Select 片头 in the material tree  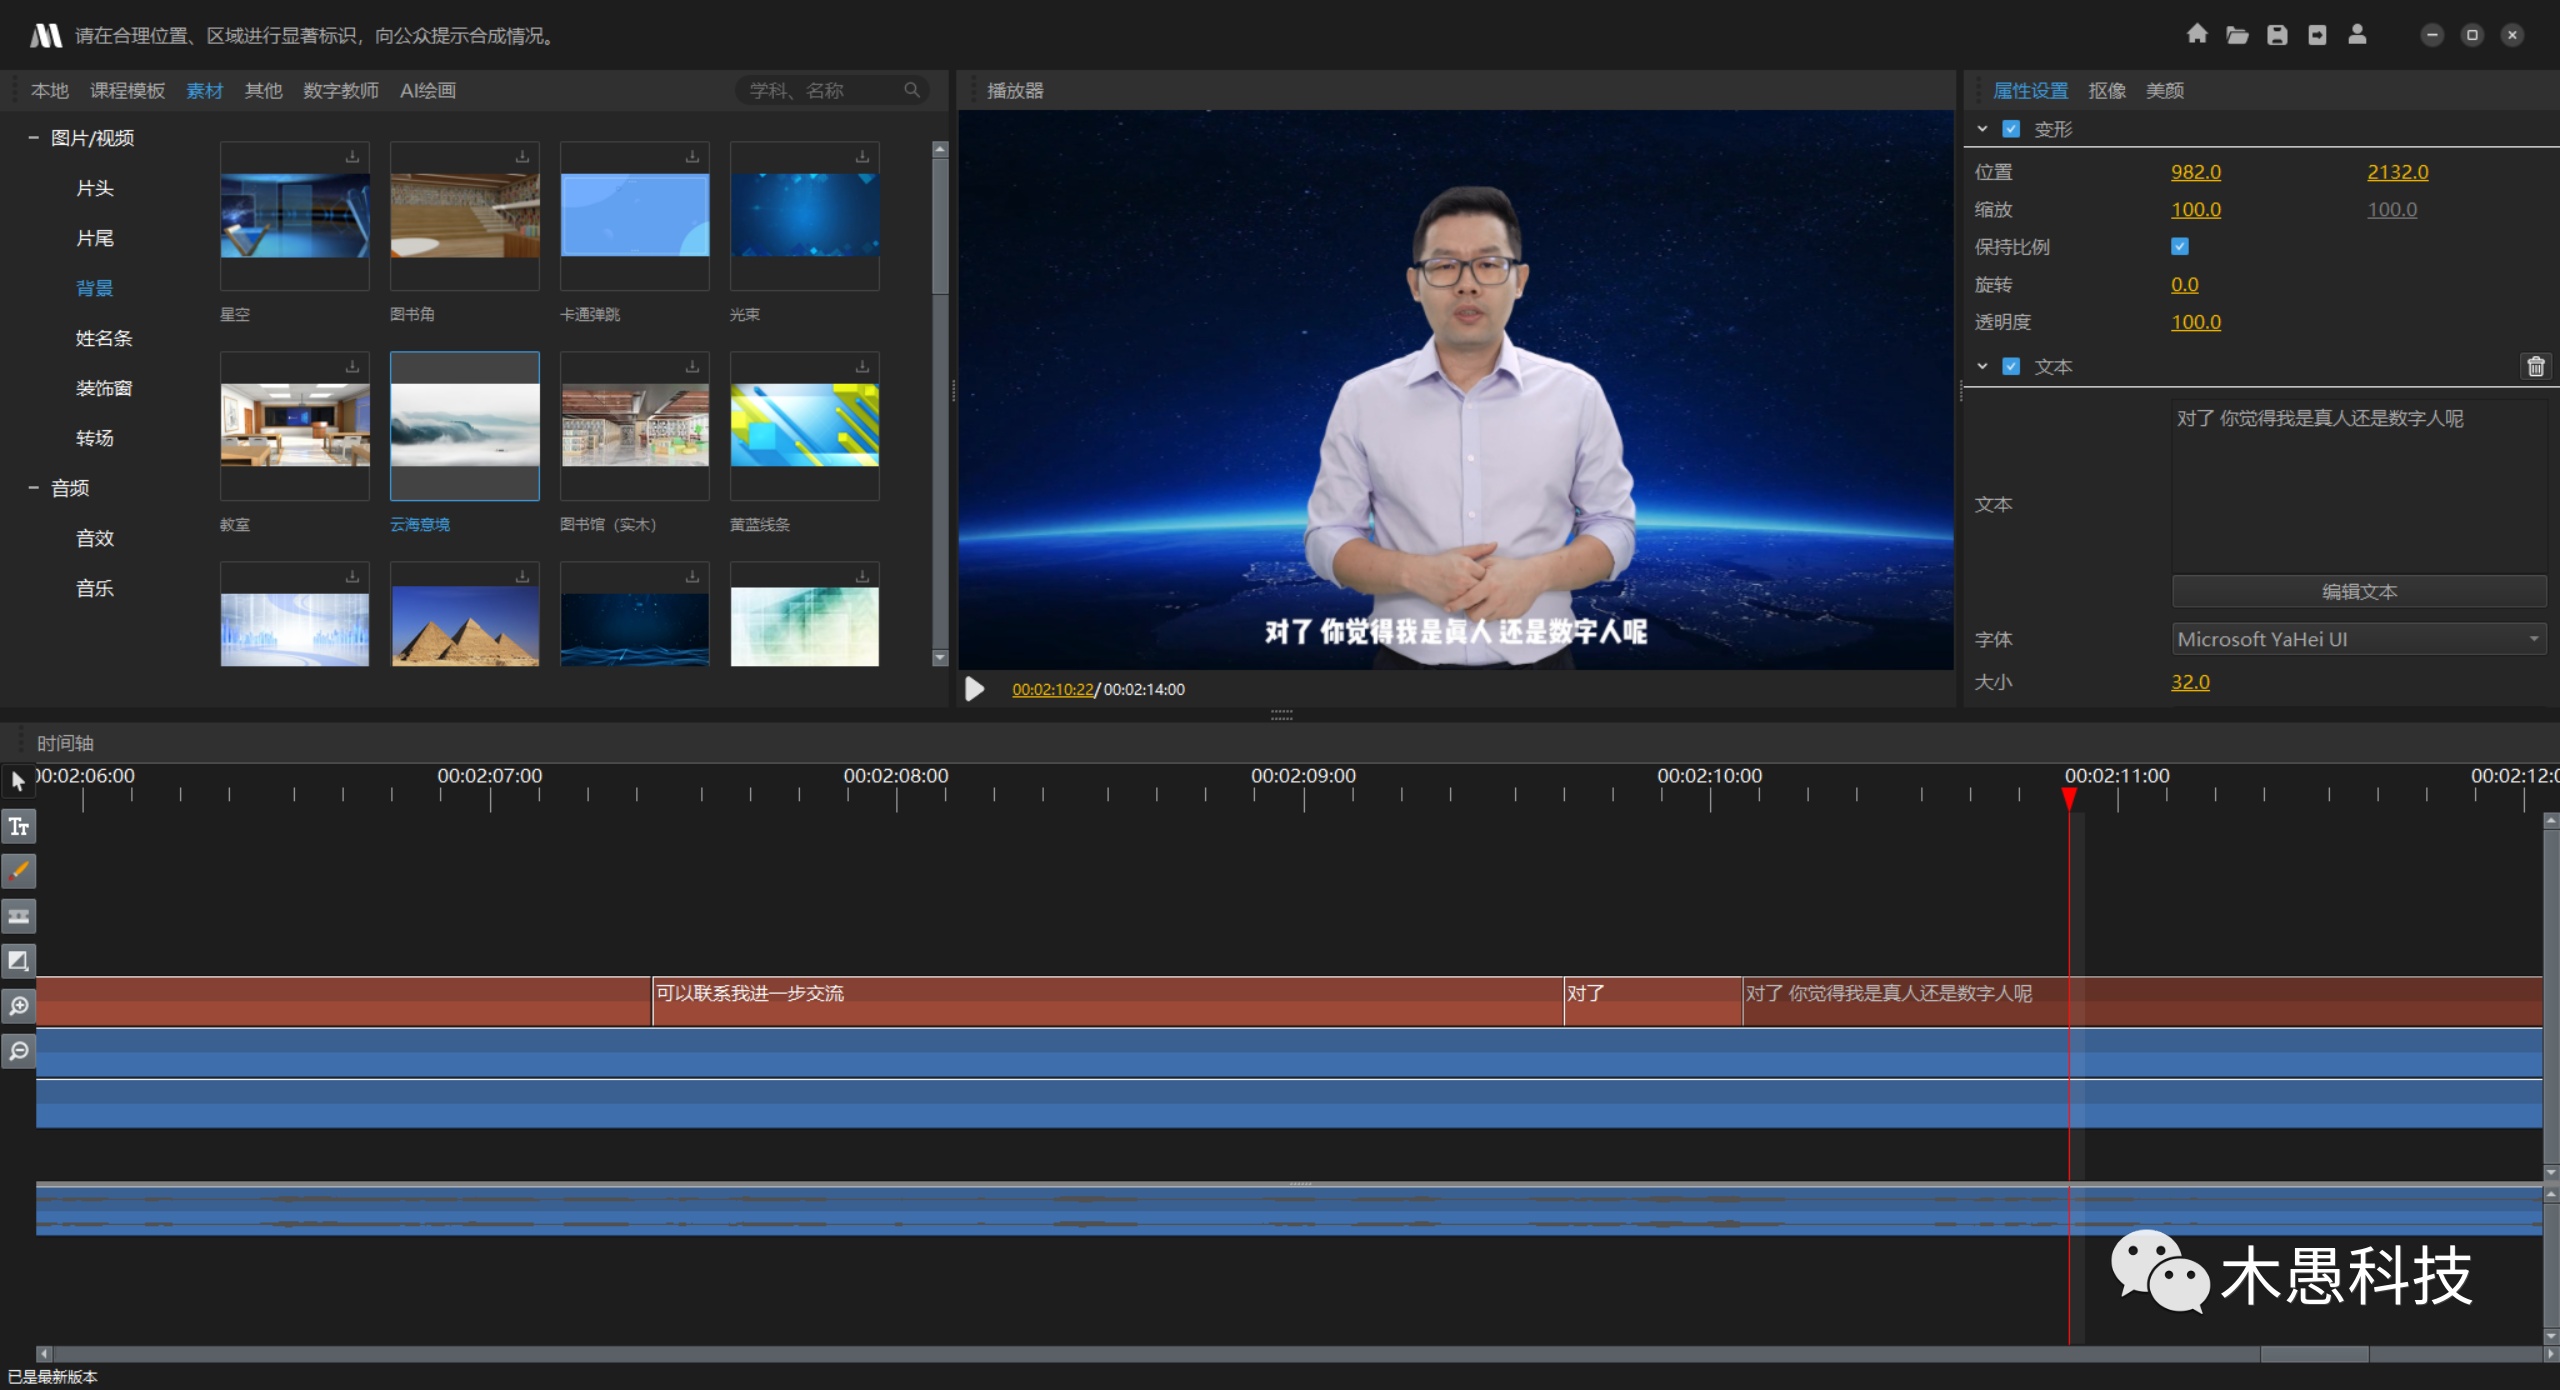click(95, 188)
